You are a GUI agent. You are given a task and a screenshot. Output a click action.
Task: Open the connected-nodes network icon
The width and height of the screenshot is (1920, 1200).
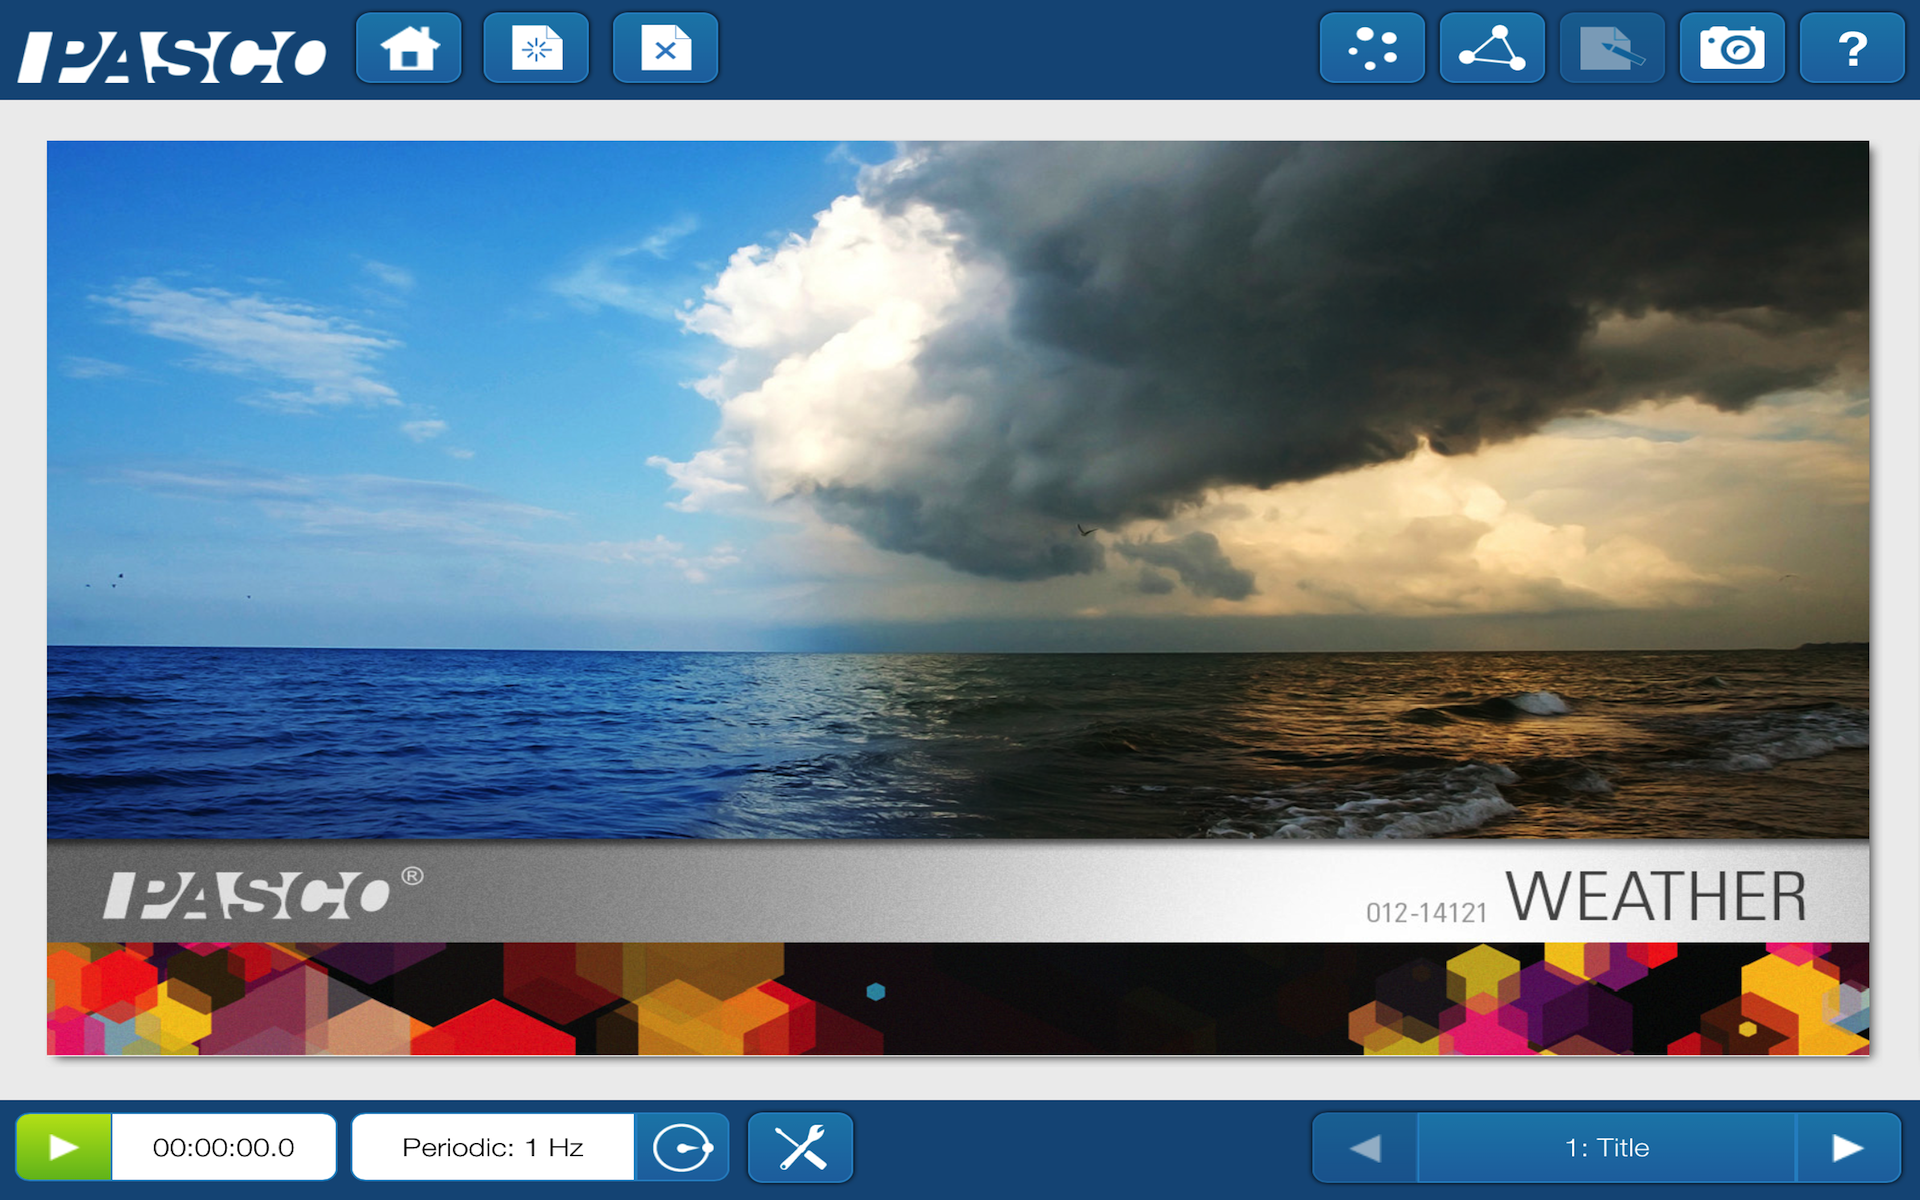pyautogui.click(x=1492, y=48)
